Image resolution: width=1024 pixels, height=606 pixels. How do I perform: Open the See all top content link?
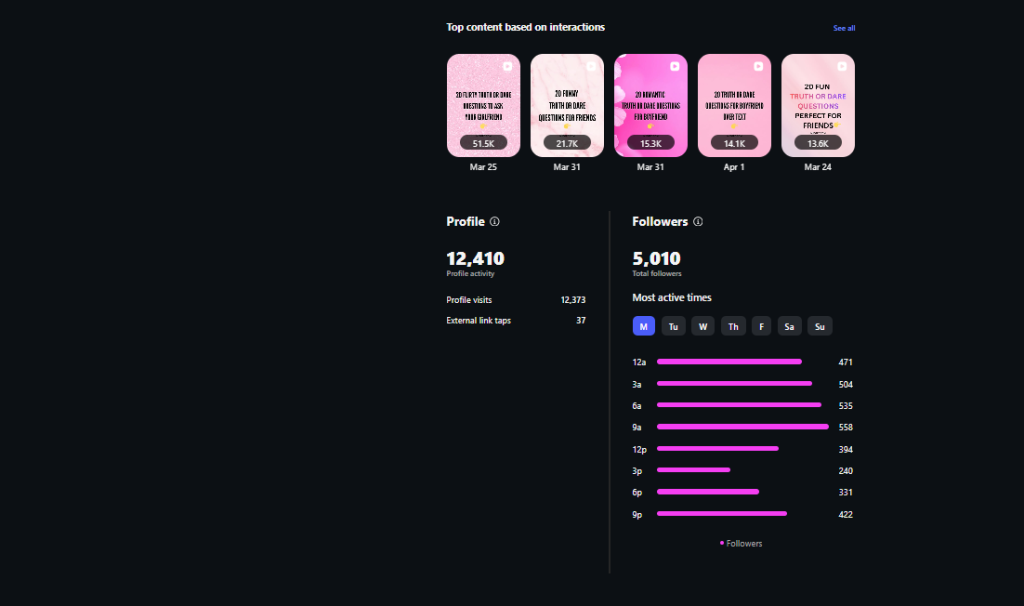pos(844,28)
